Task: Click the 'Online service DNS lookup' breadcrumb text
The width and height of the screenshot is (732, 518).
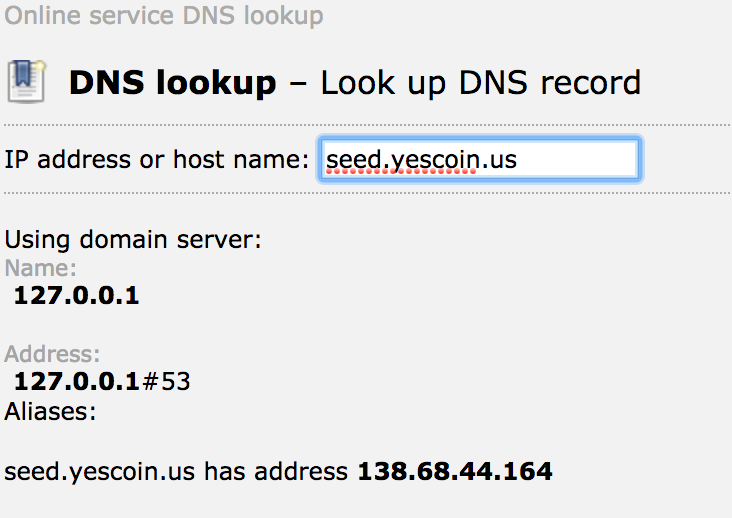Action: (164, 16)
